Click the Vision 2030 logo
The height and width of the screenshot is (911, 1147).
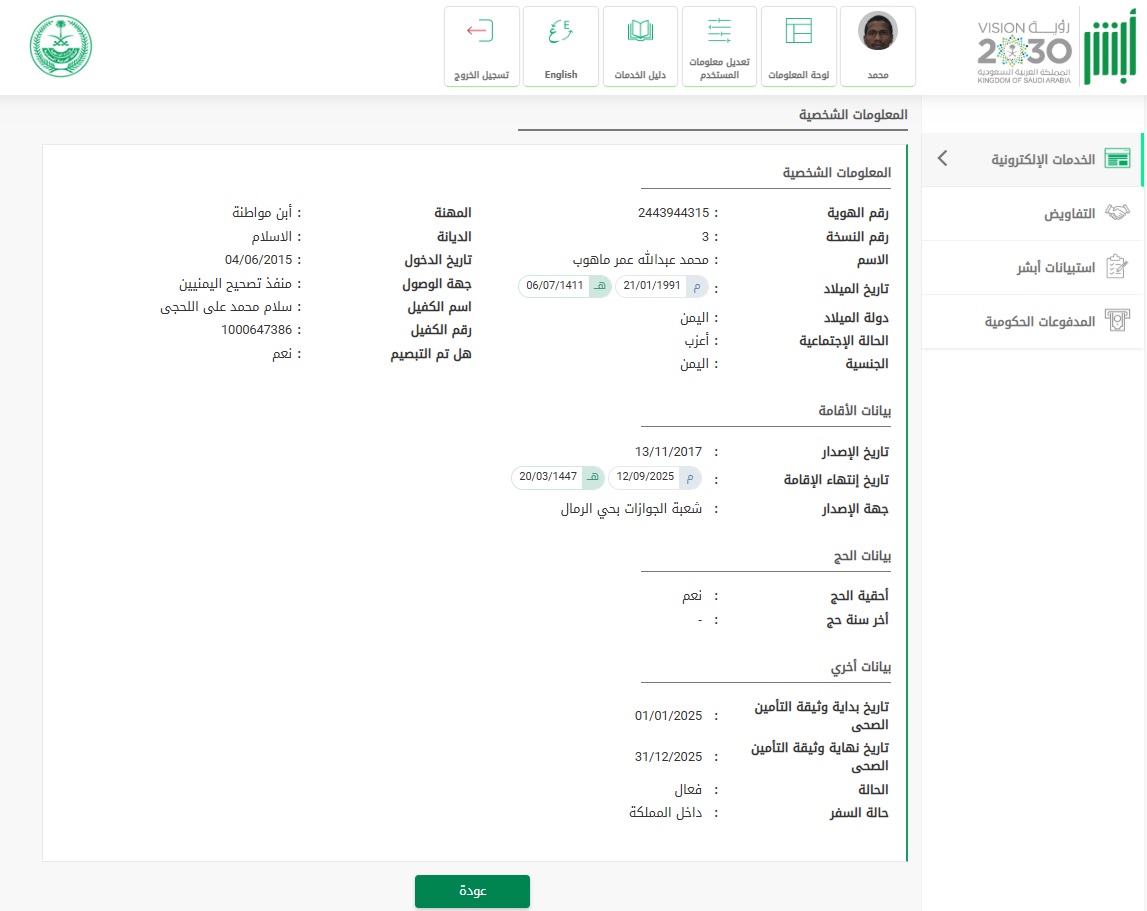click(1025, 50)
